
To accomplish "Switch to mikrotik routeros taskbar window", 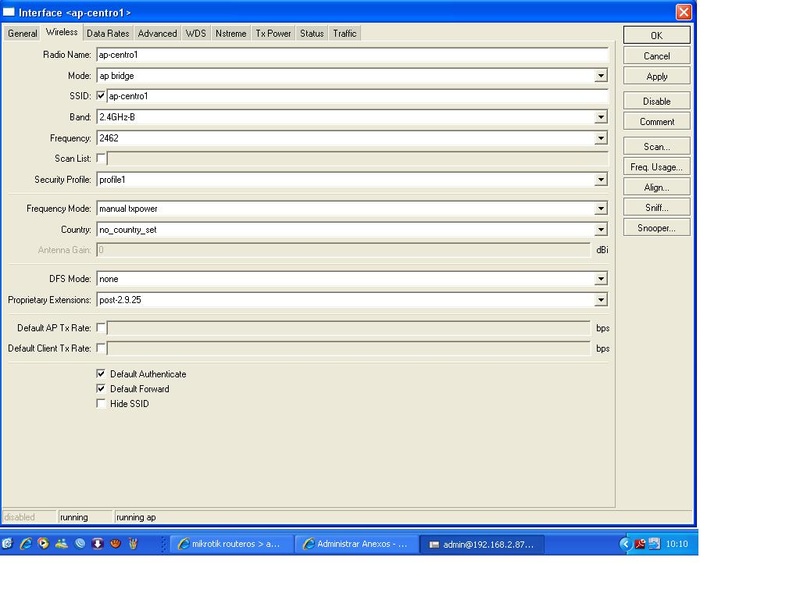I will (232, 544).
